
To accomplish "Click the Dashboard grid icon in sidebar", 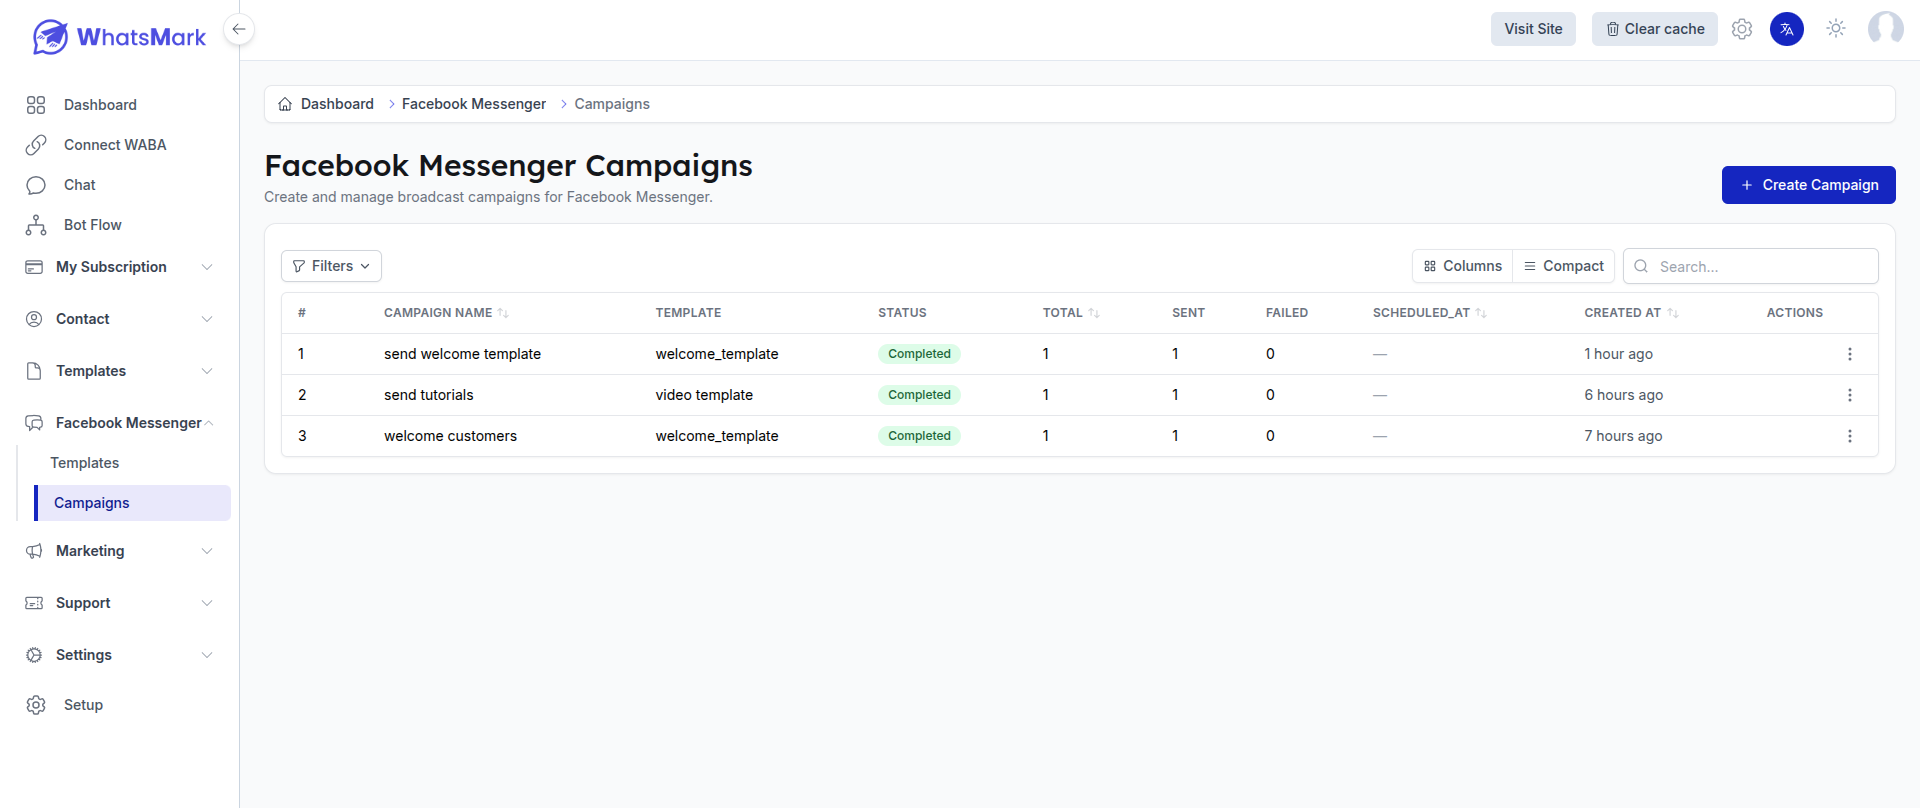I will [x=36, y=105].
